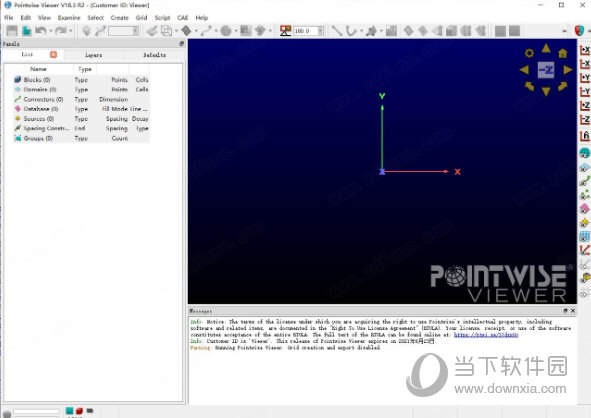Open the empty combo box in the toolbar
This screenshot has width=591, height=418.
[x=123, y=31]
